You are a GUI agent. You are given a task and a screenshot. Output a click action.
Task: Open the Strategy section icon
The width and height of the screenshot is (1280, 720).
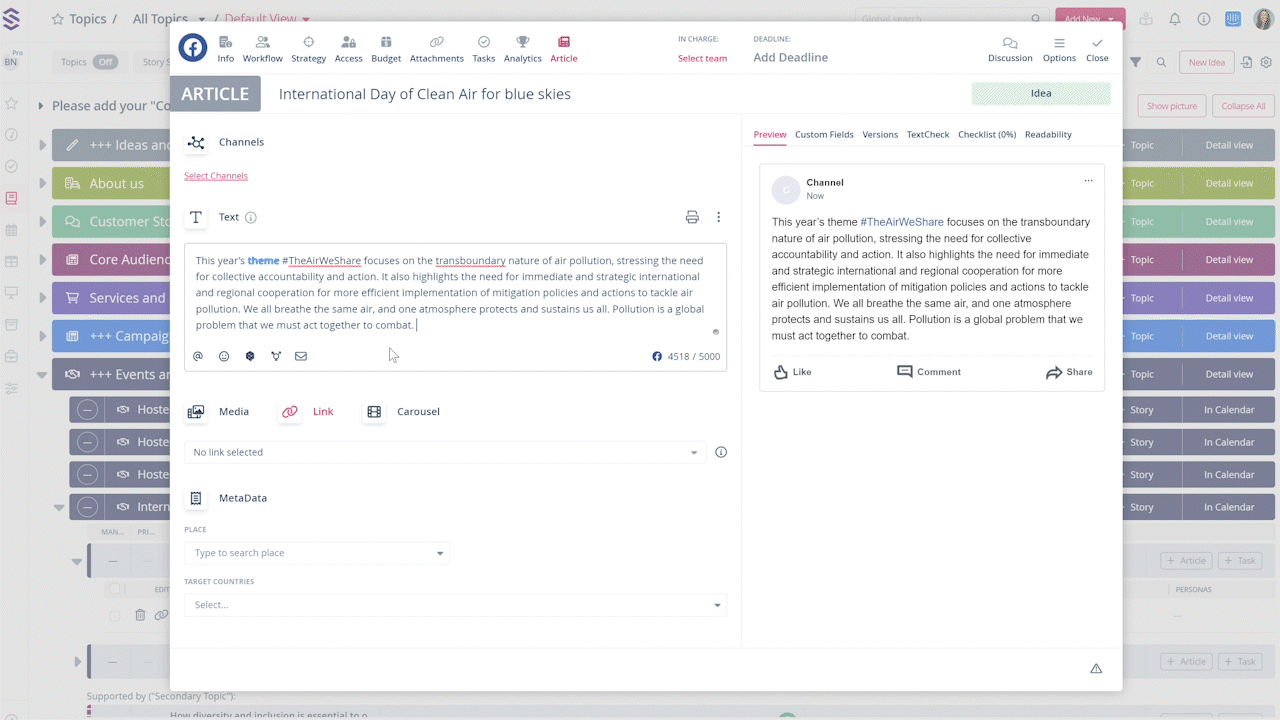tap(308, 43)
